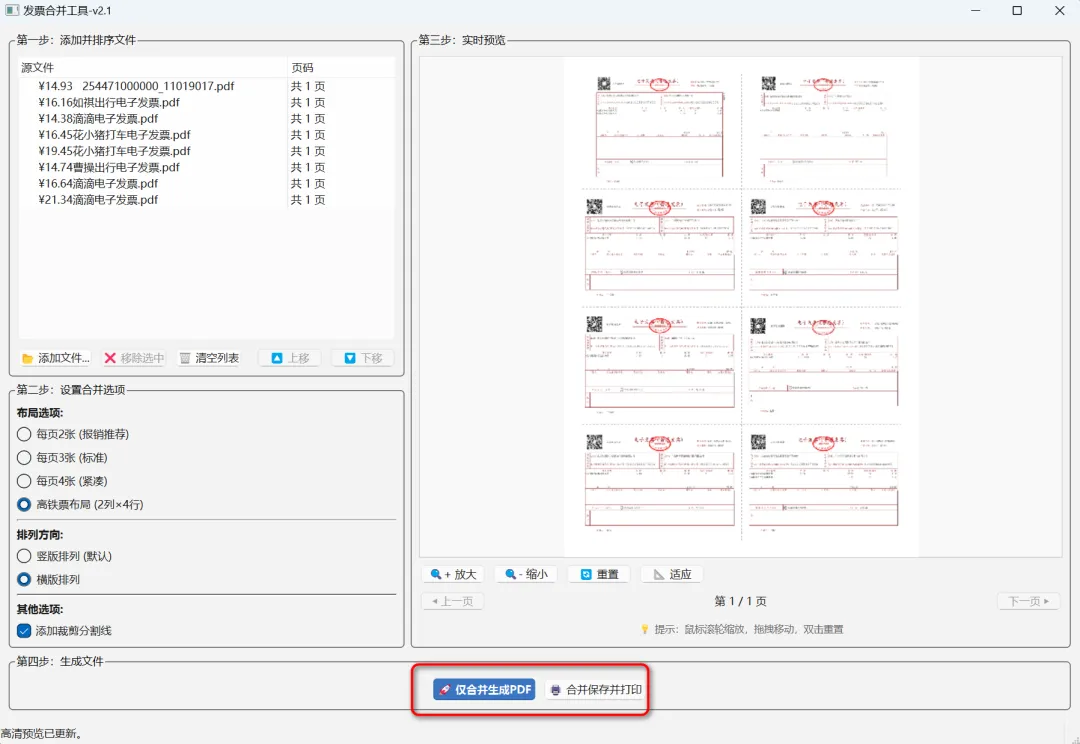Click the trash icon on 清空列表 button
This screenshot has height=744, width=1080.
click(185, 358)
